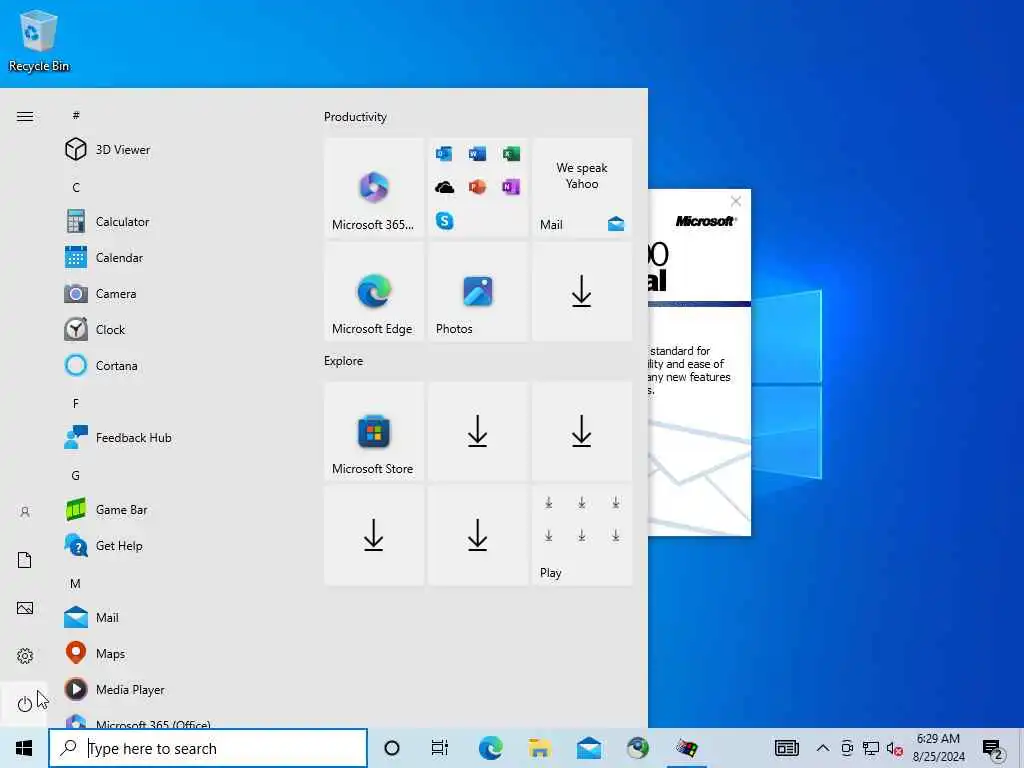Open the clock showing 6:29 AM

coord(938,748)
